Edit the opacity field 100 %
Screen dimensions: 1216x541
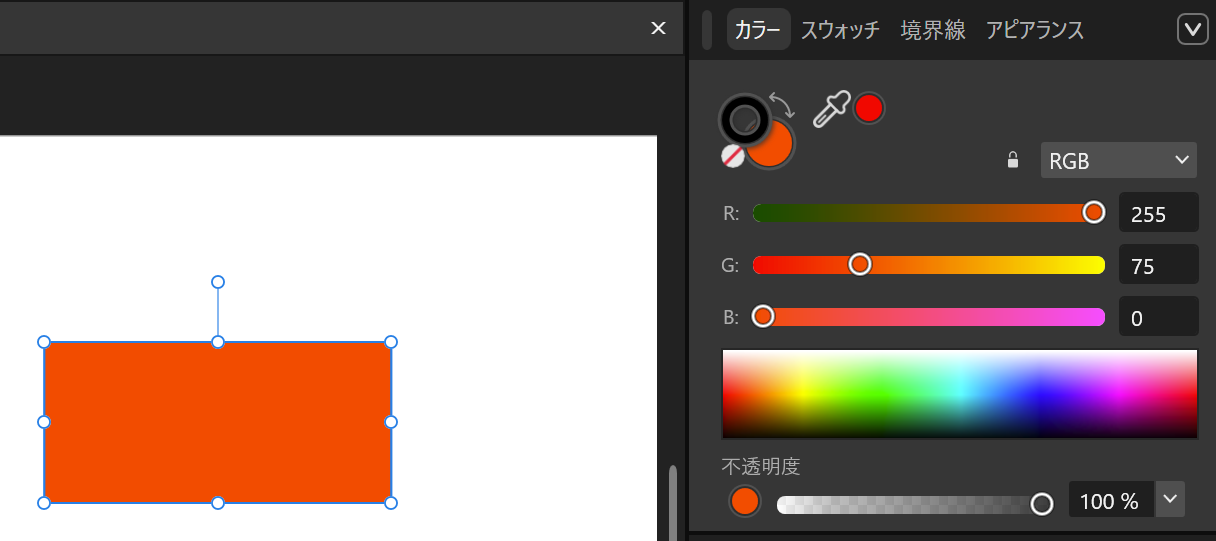(x=1111, y=500)
